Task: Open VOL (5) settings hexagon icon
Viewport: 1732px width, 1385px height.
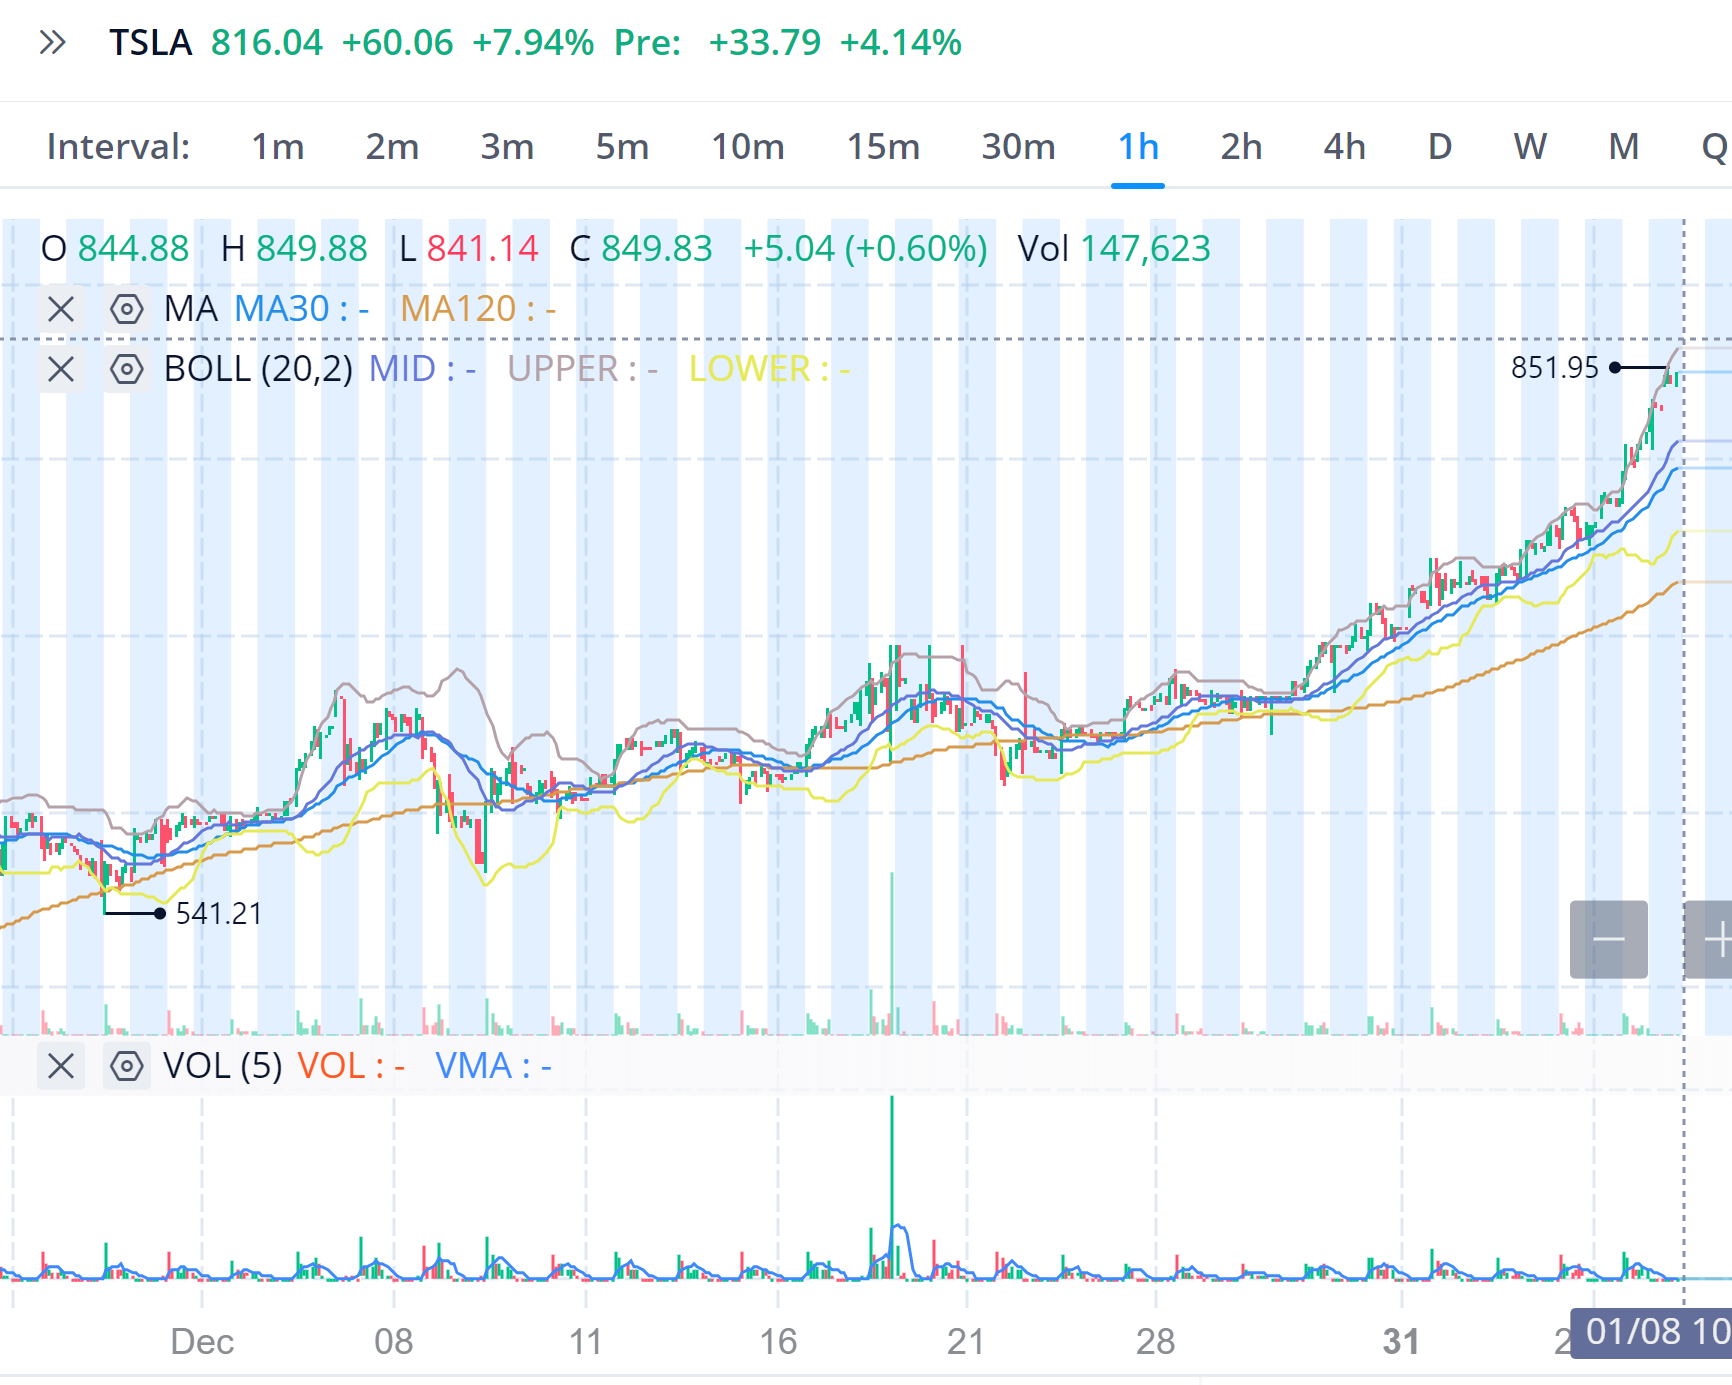Action: point(127,1066)
